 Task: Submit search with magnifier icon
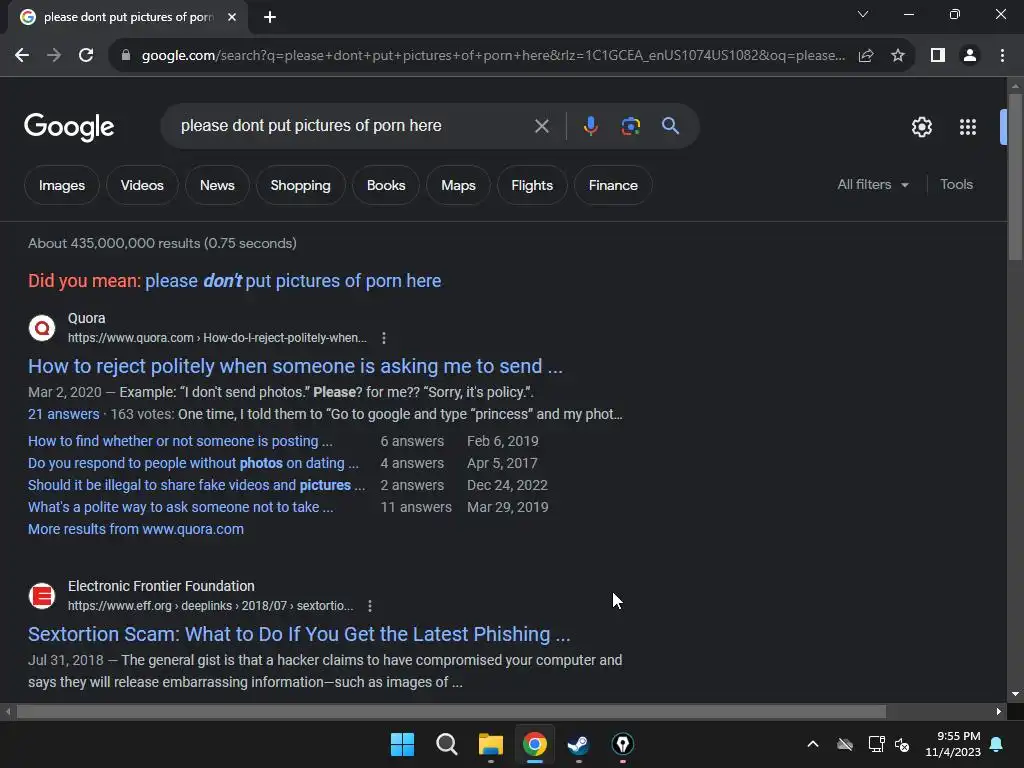670,126
